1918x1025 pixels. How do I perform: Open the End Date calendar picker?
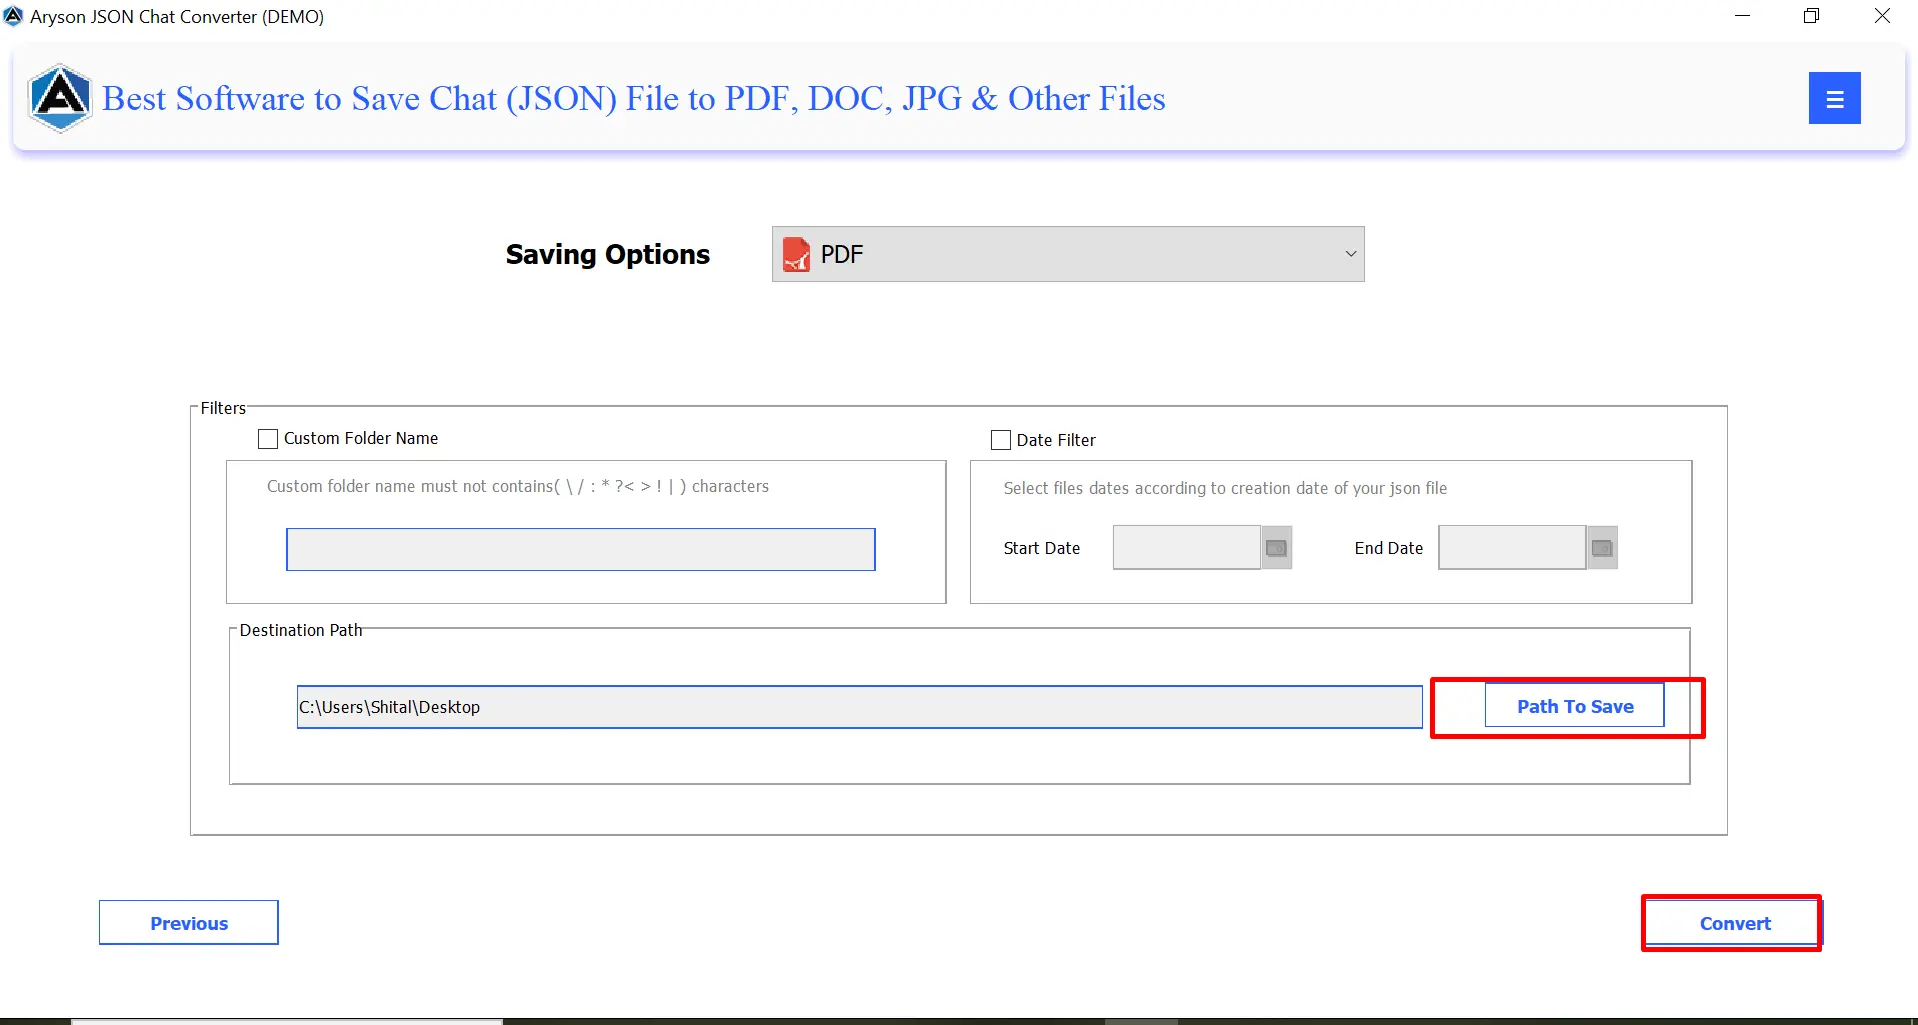(x=1601, y=547)
